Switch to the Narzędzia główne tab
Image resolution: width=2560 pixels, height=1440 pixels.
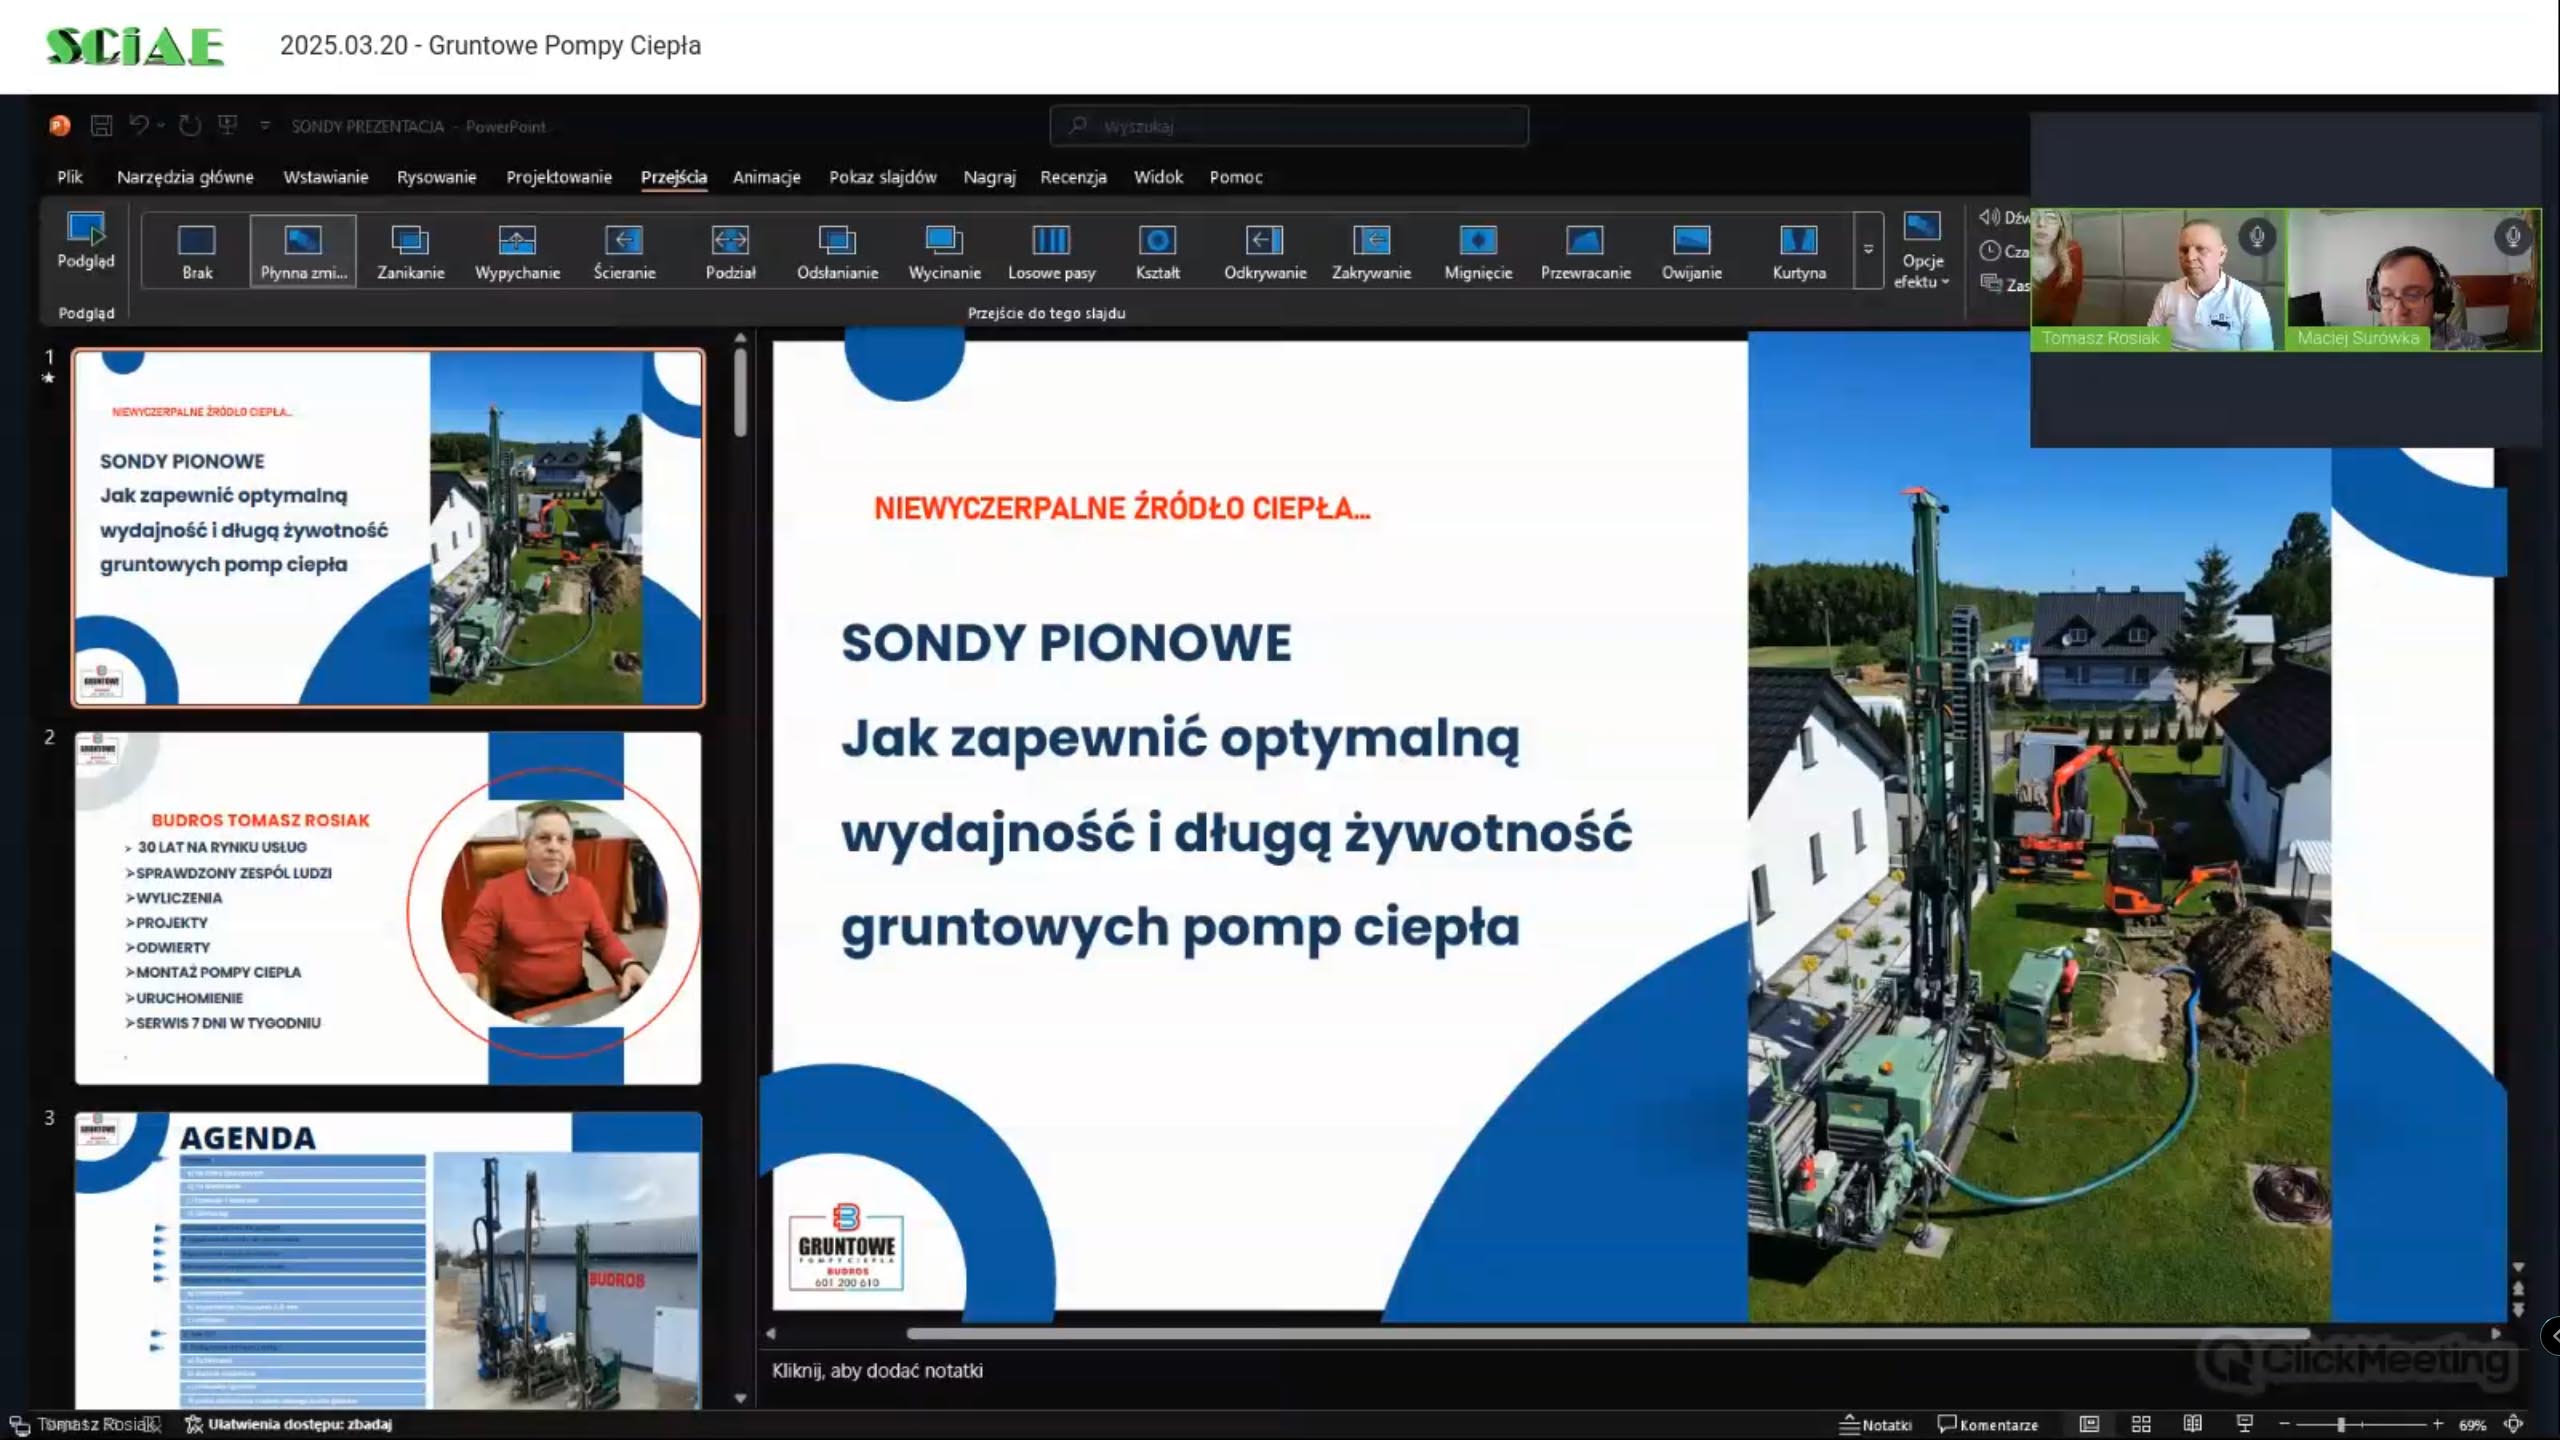pos(185,177)
